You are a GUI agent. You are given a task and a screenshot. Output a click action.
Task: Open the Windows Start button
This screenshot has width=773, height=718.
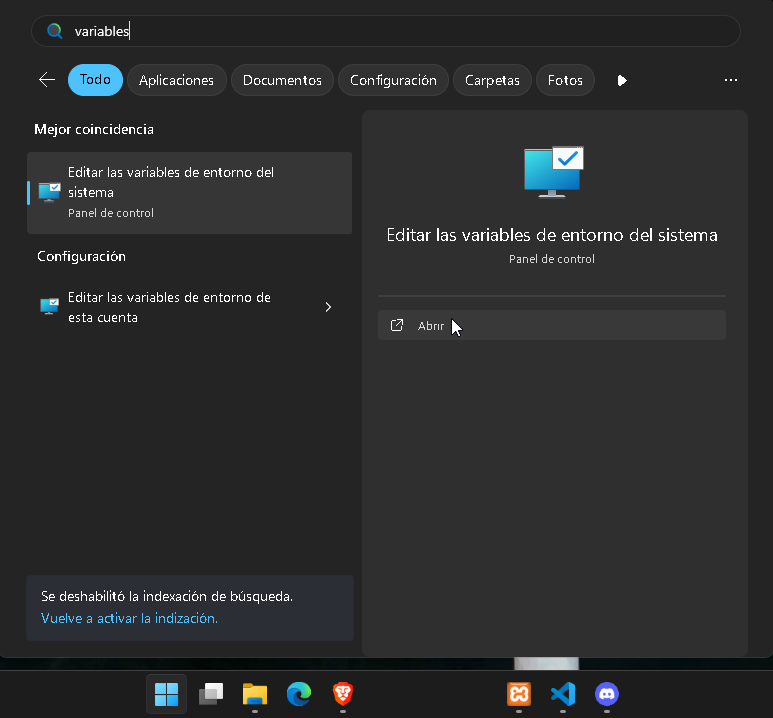click(x=167, y=694)
